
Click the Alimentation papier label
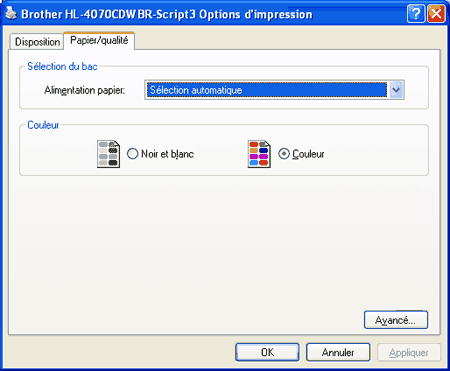(85, 90)
